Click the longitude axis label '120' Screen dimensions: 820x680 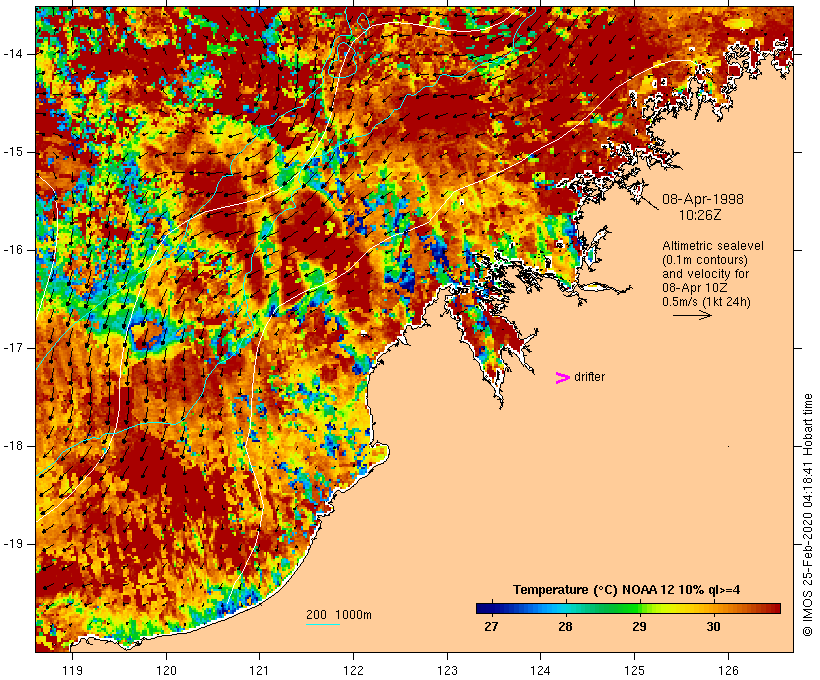[166, 671]
